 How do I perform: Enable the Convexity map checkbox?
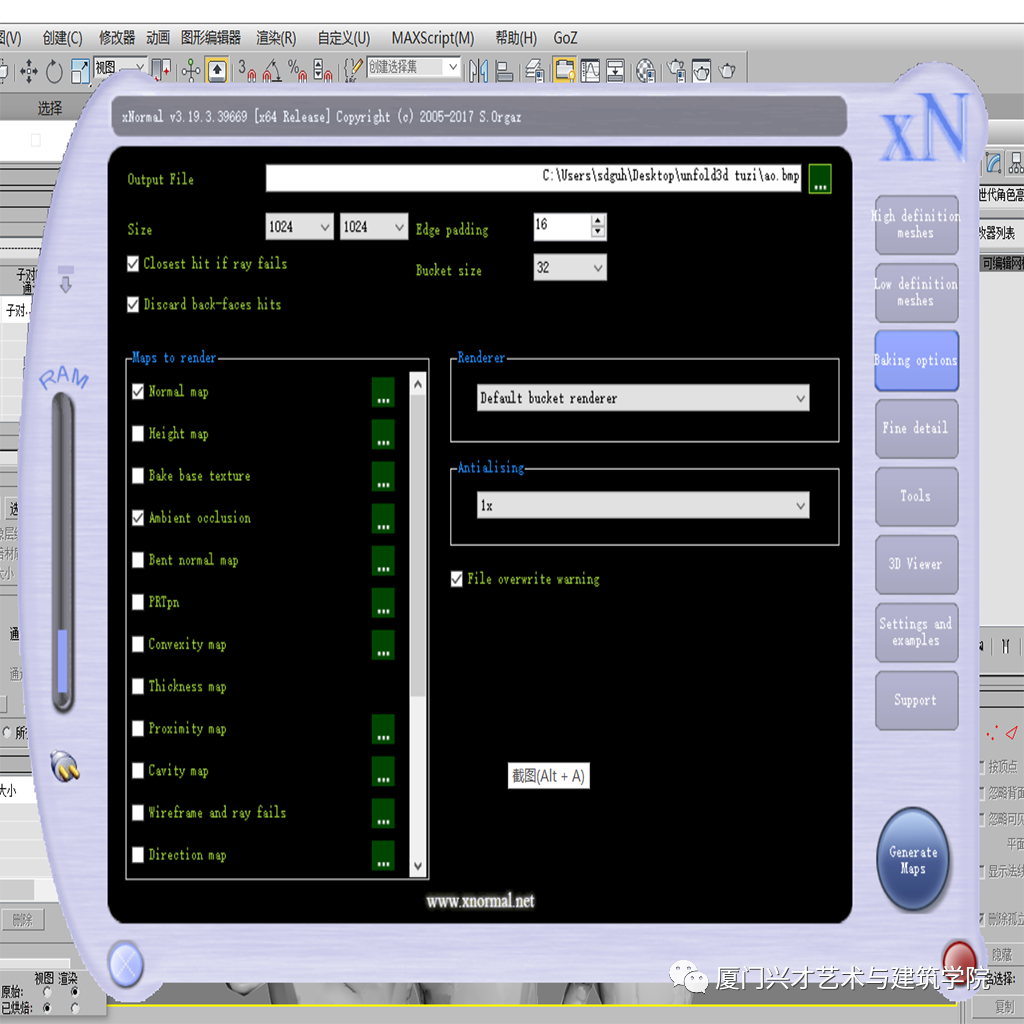click(x=138, y=645)
